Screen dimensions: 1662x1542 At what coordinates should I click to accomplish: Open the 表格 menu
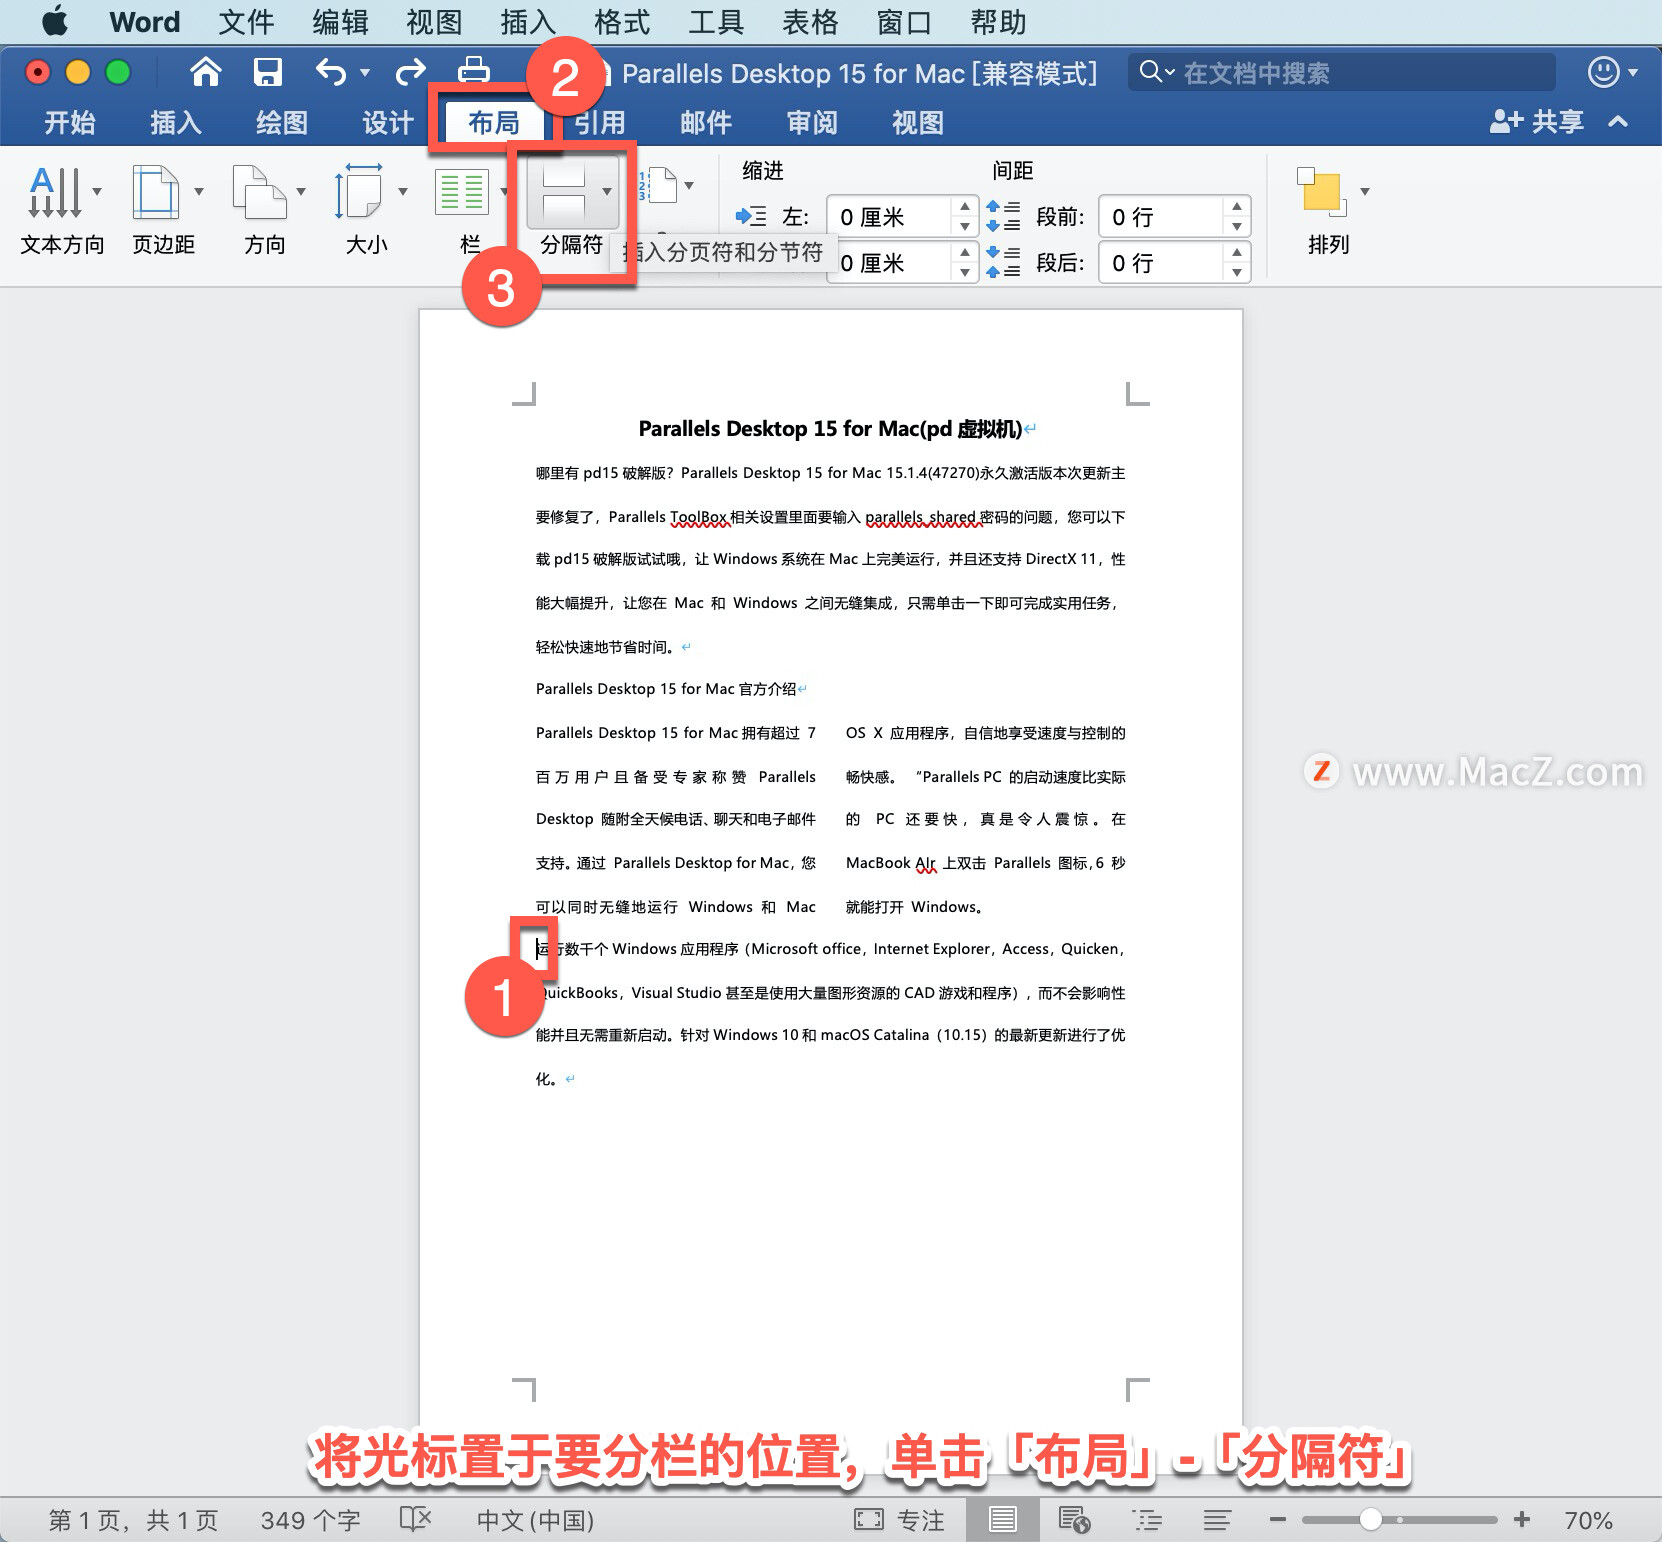(x=810, y=21)
